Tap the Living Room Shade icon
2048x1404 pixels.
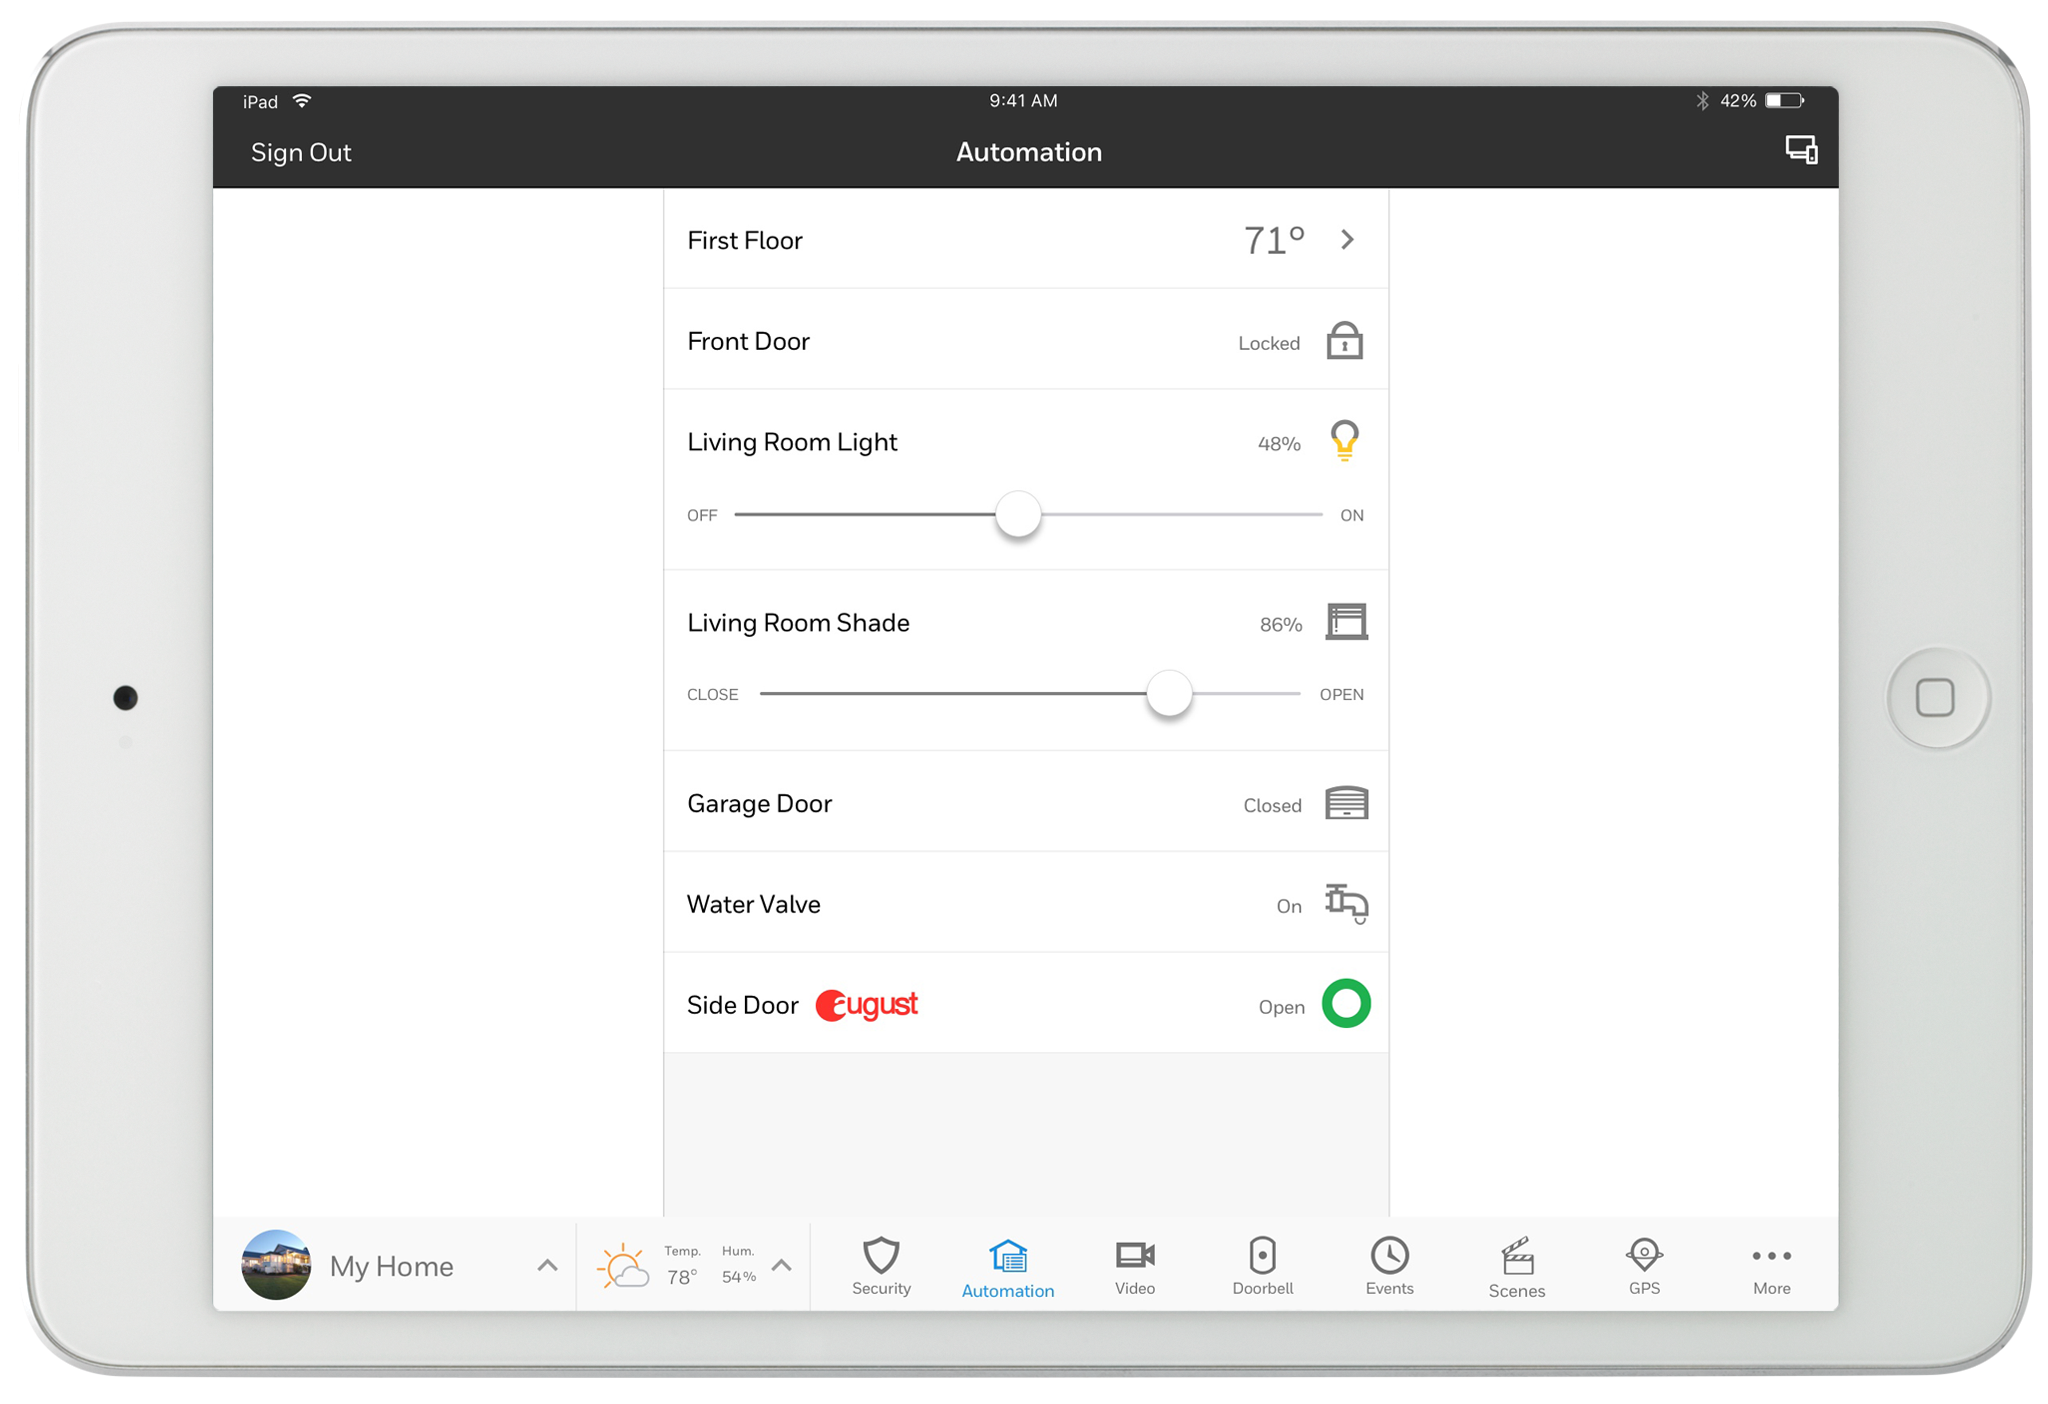coord(1346,622)
